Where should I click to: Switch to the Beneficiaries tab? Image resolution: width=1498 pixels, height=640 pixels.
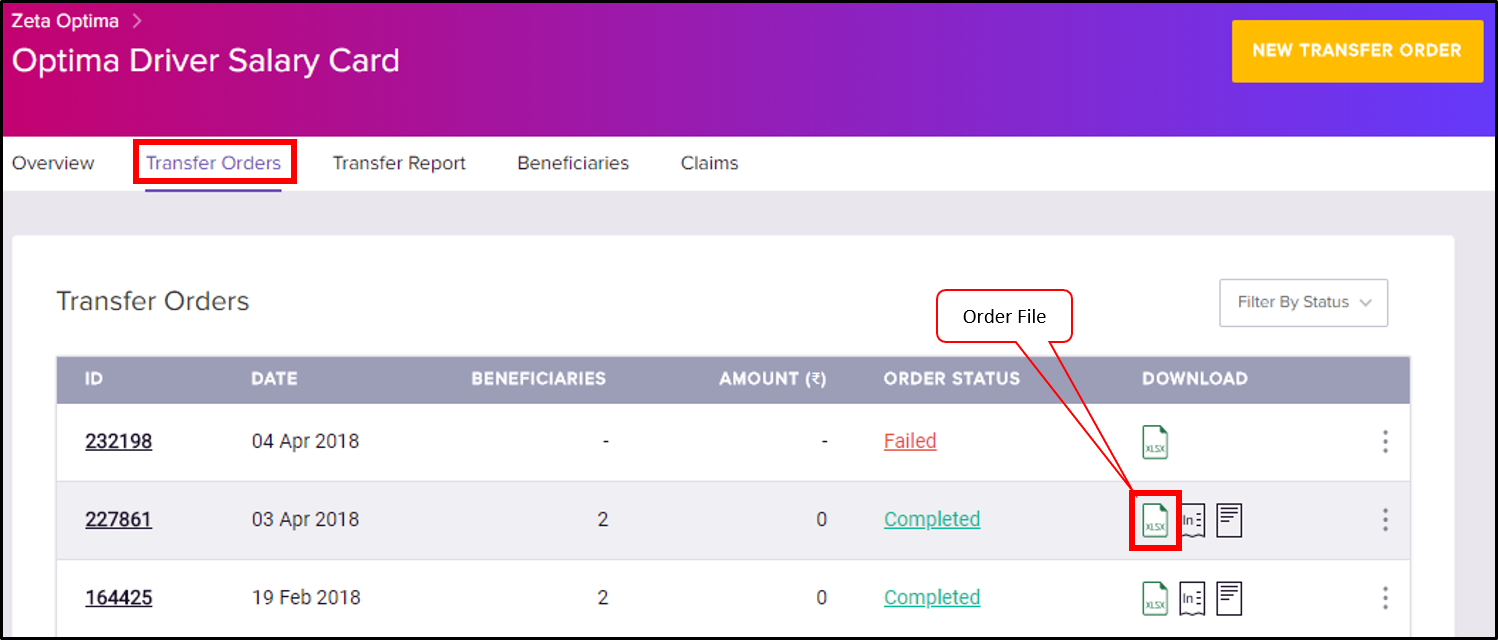(x=573, y=163)
